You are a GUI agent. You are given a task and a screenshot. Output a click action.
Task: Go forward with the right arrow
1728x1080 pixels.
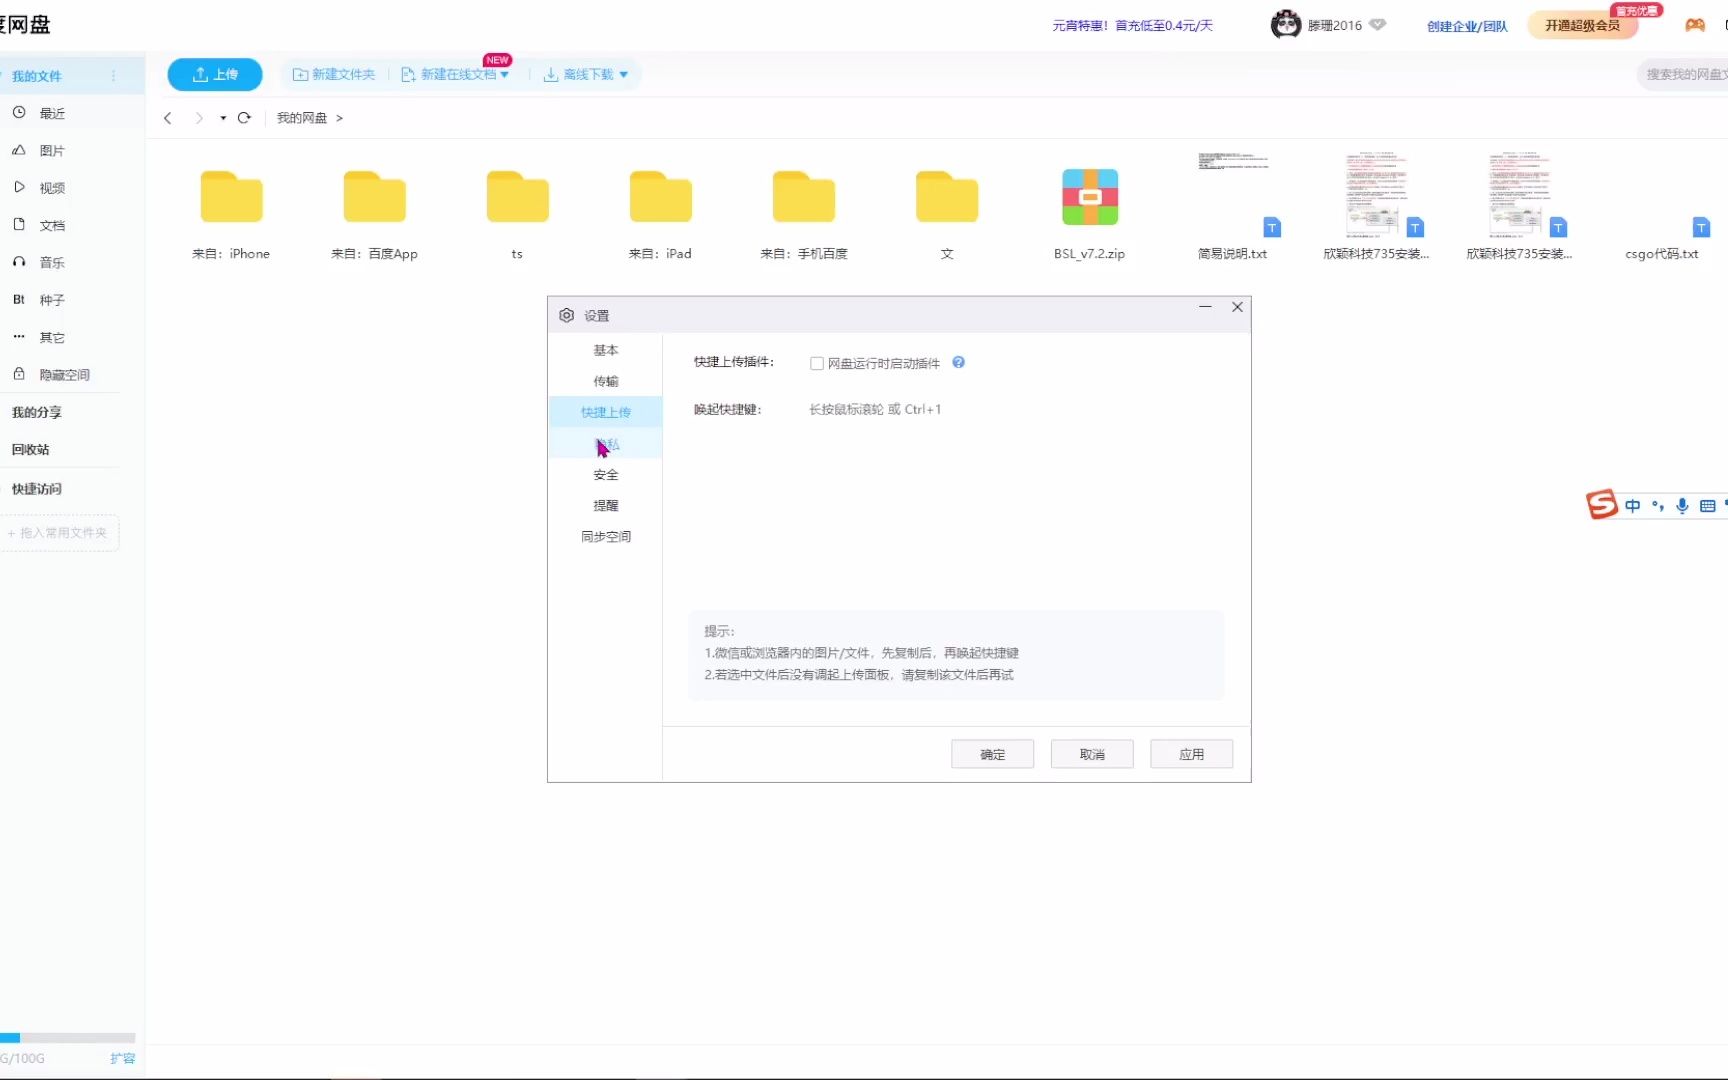click(x=199, y=118)
